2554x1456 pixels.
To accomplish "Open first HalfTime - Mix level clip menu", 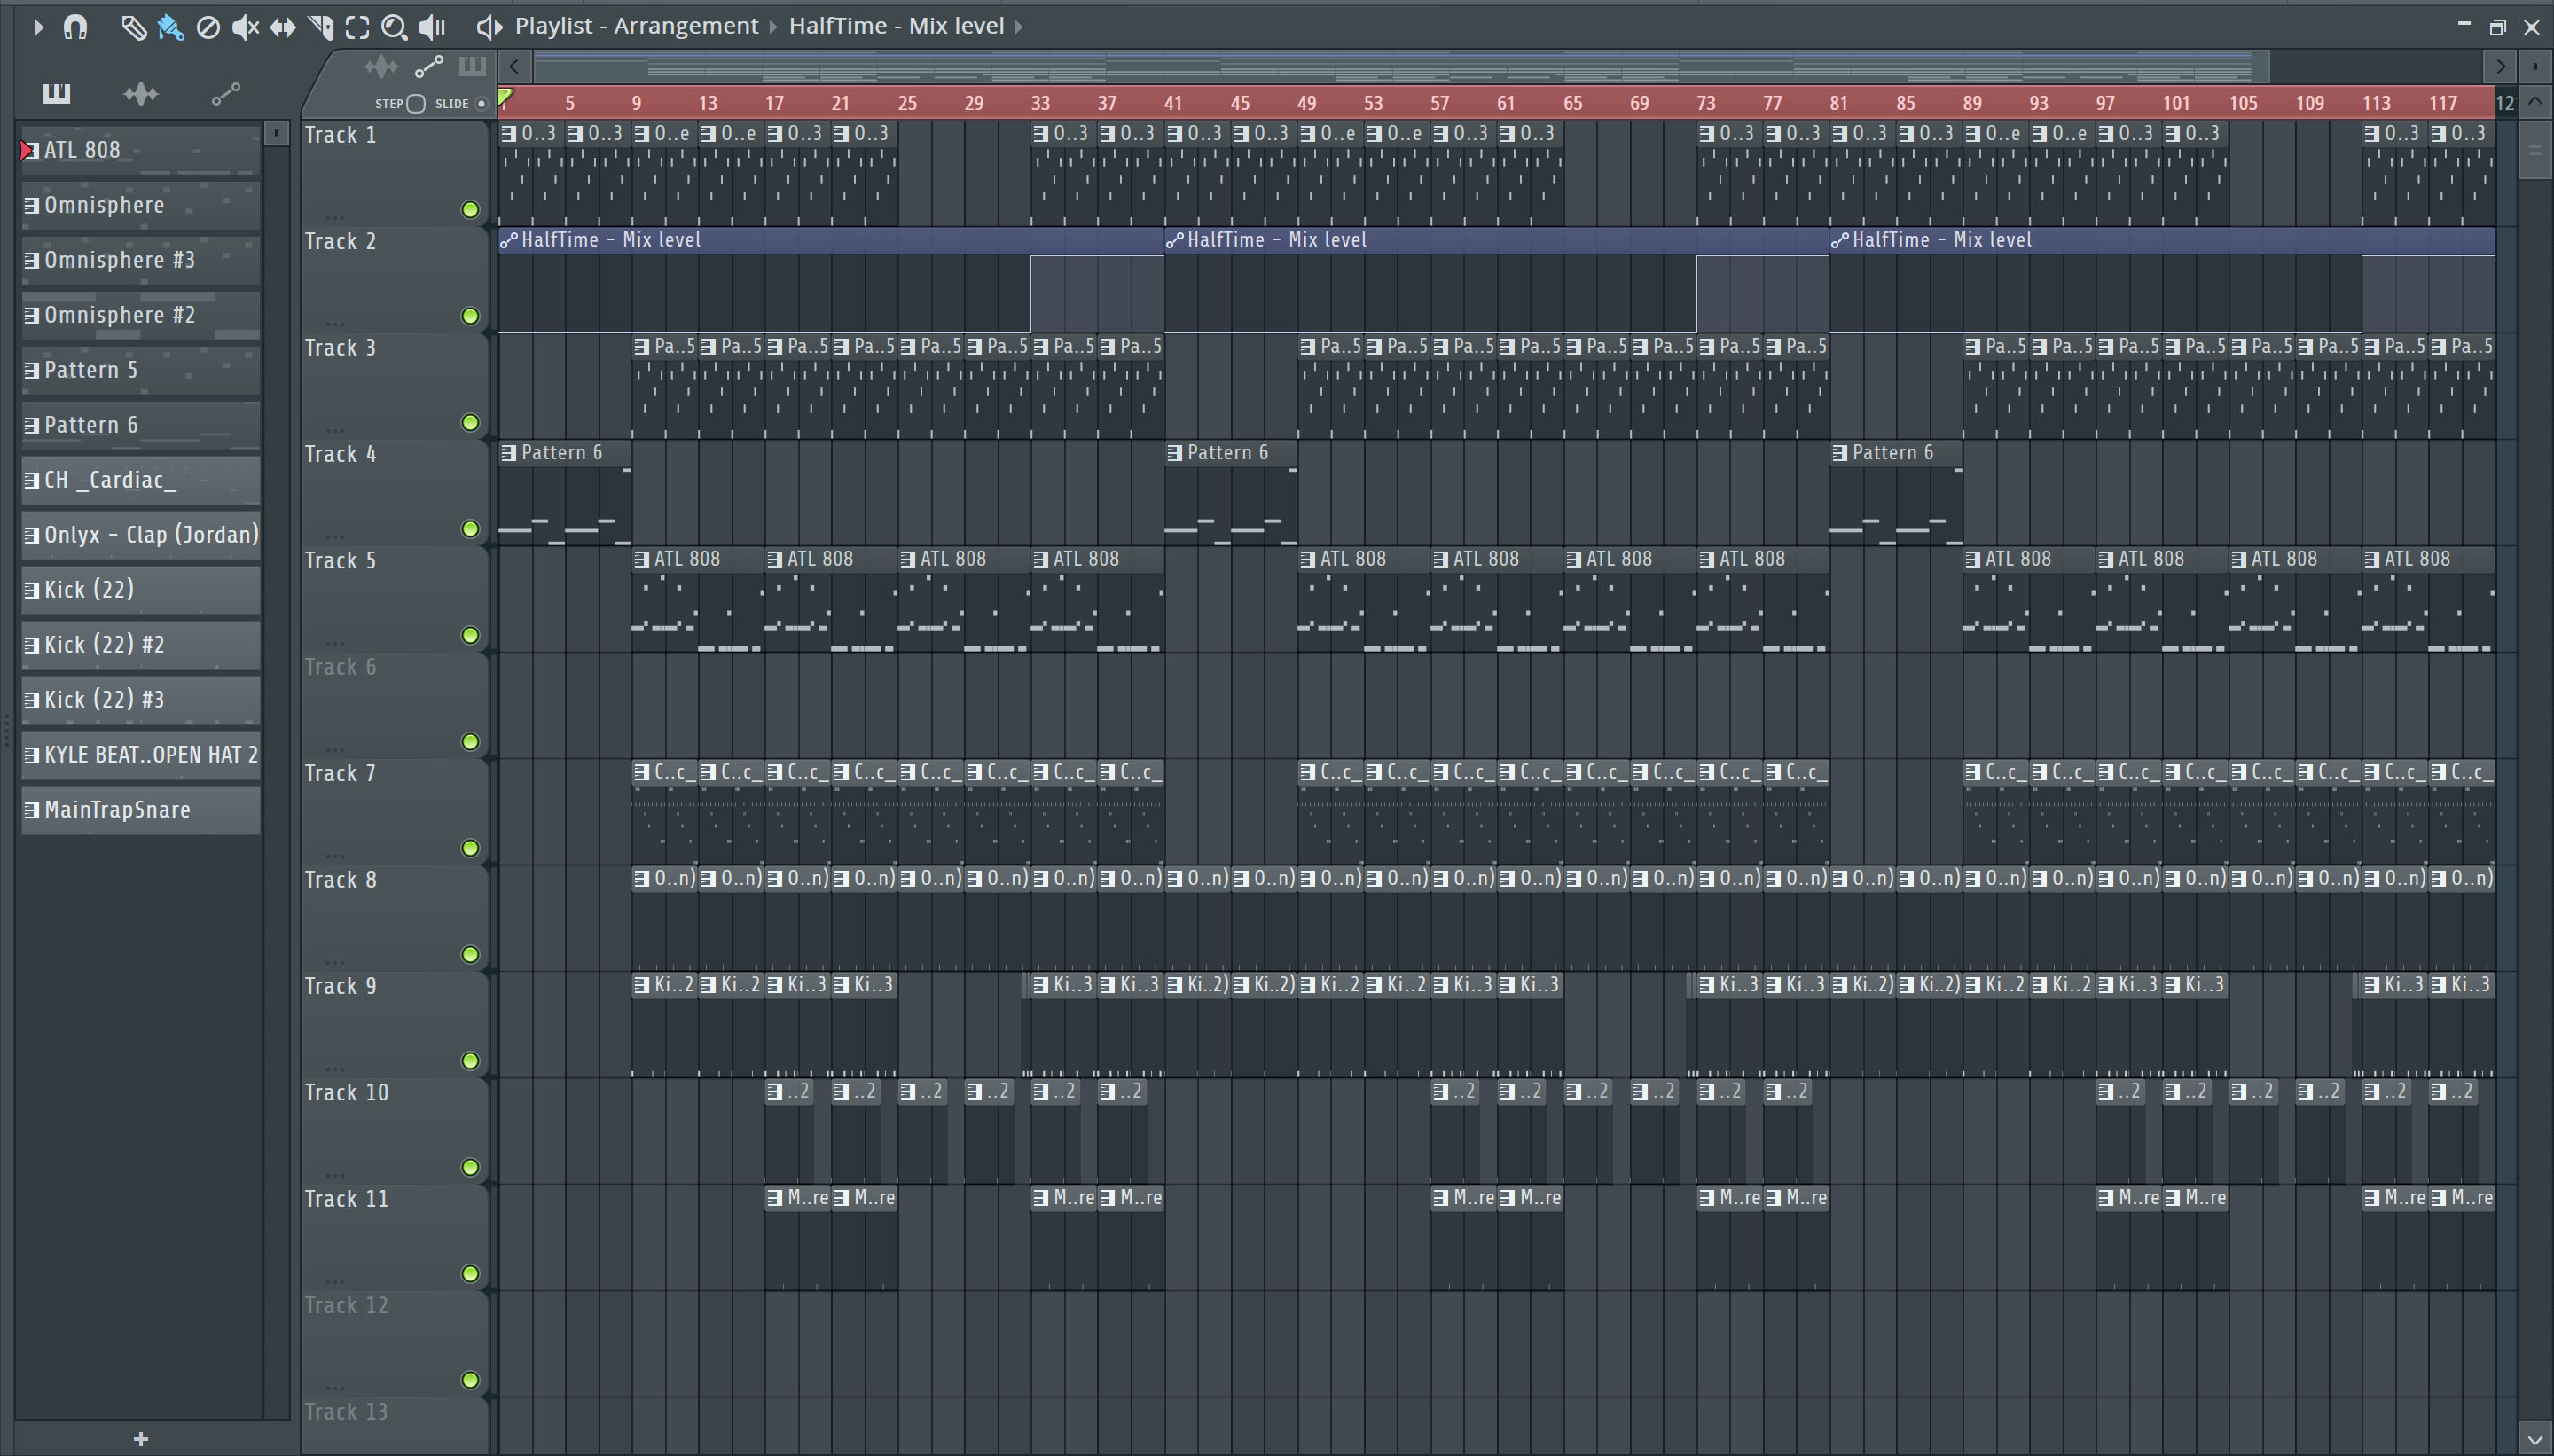I will click(509, 240).
